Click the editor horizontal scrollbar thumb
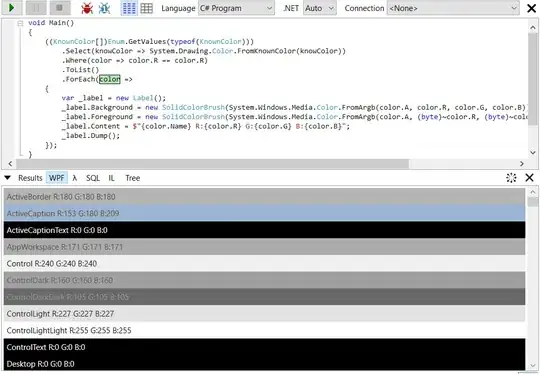Screen dimensions: 540x374 click(212, 164)
